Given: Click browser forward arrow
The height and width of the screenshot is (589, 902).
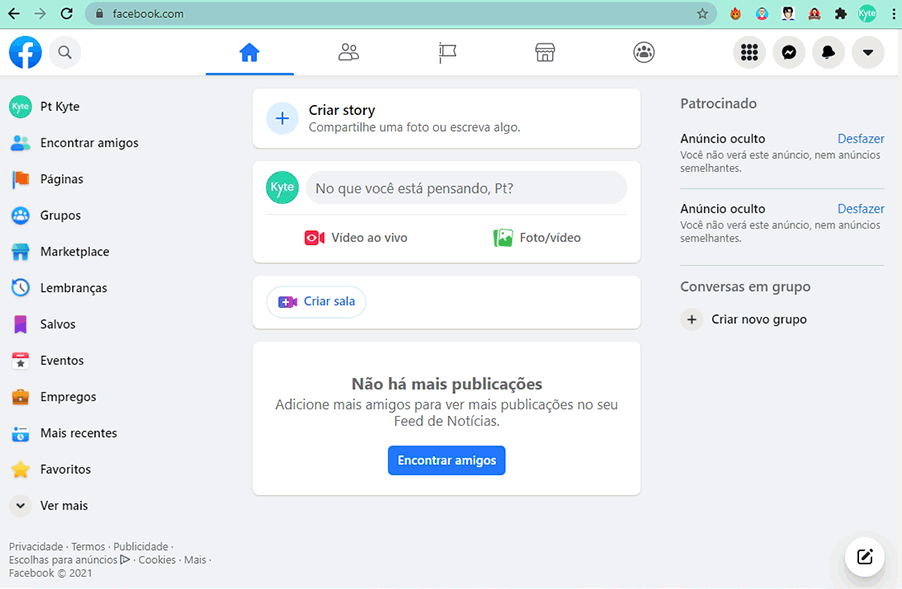Looking at the screenshot, I should [x=40, y=13].
